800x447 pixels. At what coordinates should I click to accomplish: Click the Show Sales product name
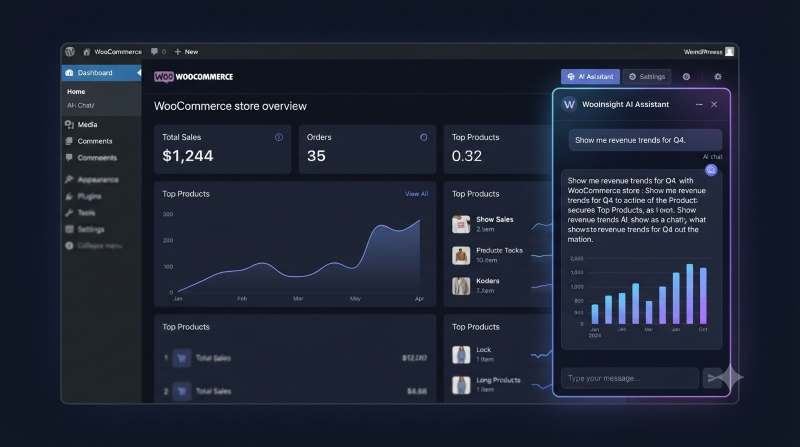(495, 219)
